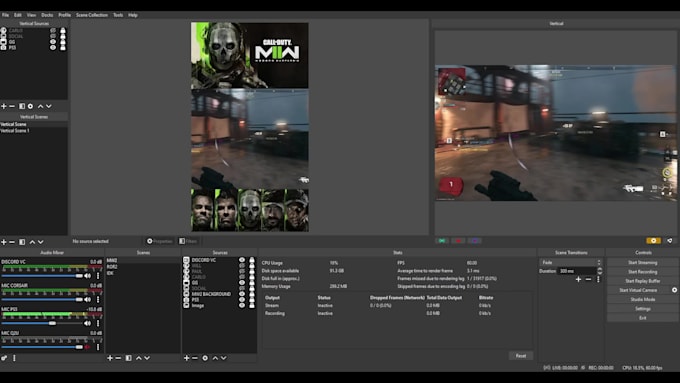Open the Profile menu
The image size is (680, 383).
pyautogui.click(x=64, y=15)
